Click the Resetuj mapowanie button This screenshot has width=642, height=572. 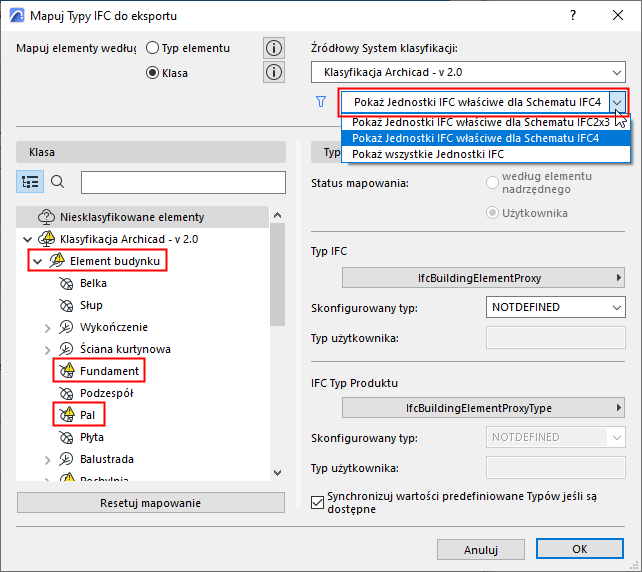(x=151, y=503)
